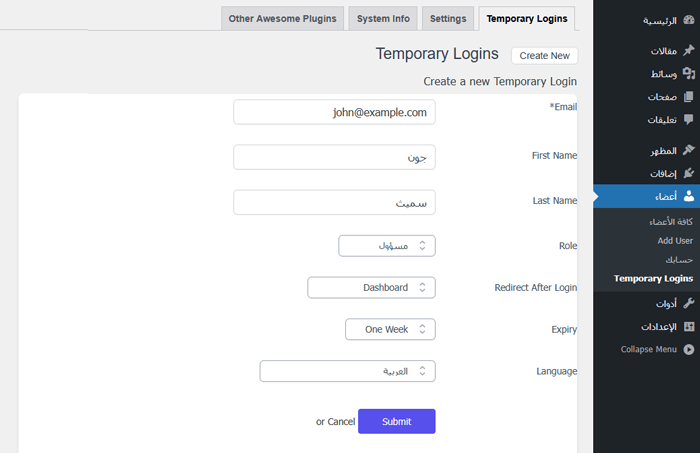Viewport: 700px width, 453px height.
Task: Open the Media library icon
Action: click(x=688, y=74)
